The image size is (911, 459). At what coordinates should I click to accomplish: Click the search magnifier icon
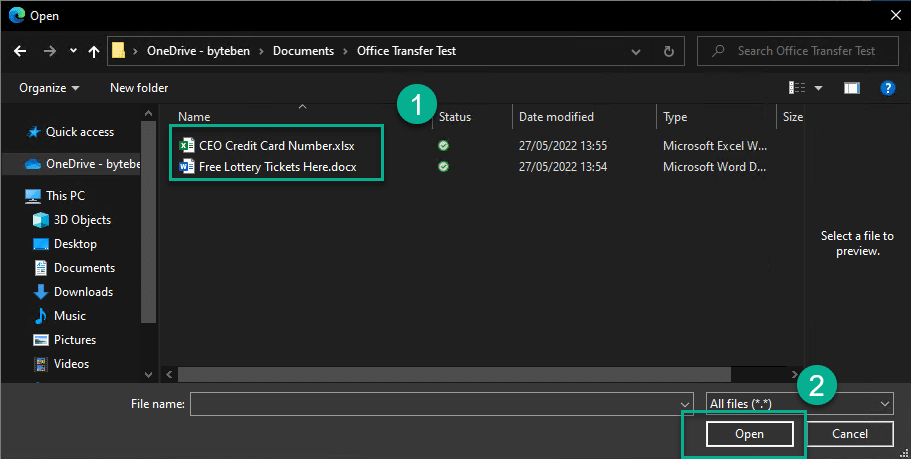point(718,51)
